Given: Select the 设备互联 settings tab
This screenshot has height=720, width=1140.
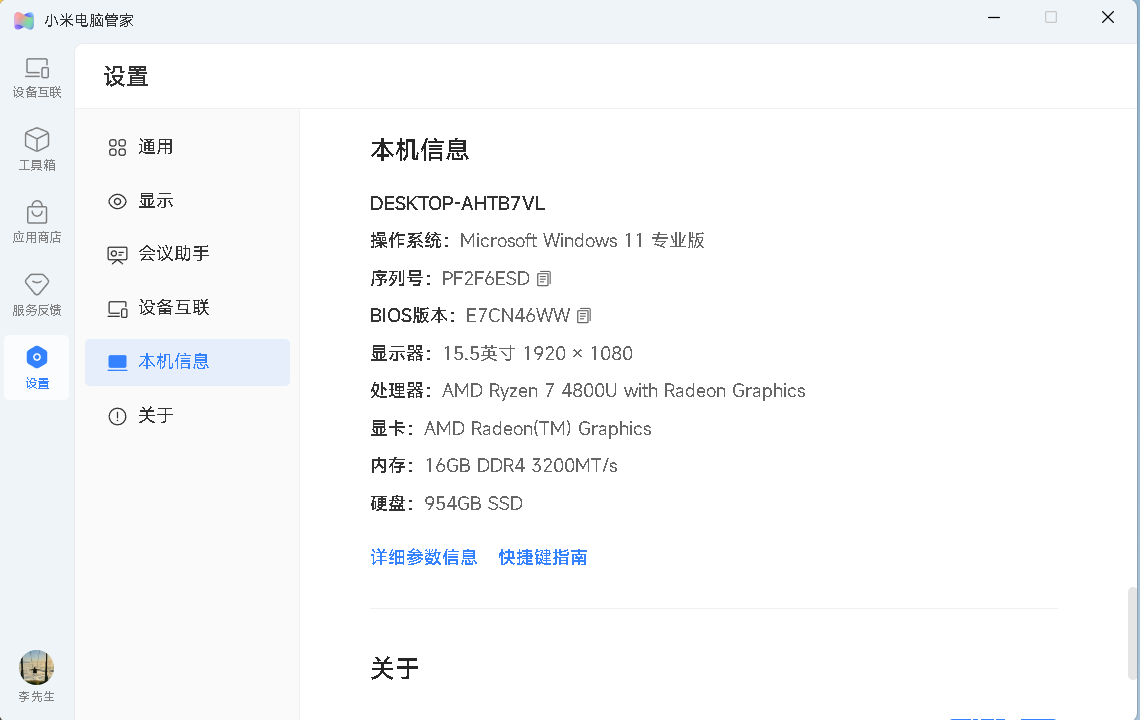Looking at the screenshot, I should [188, 308].
